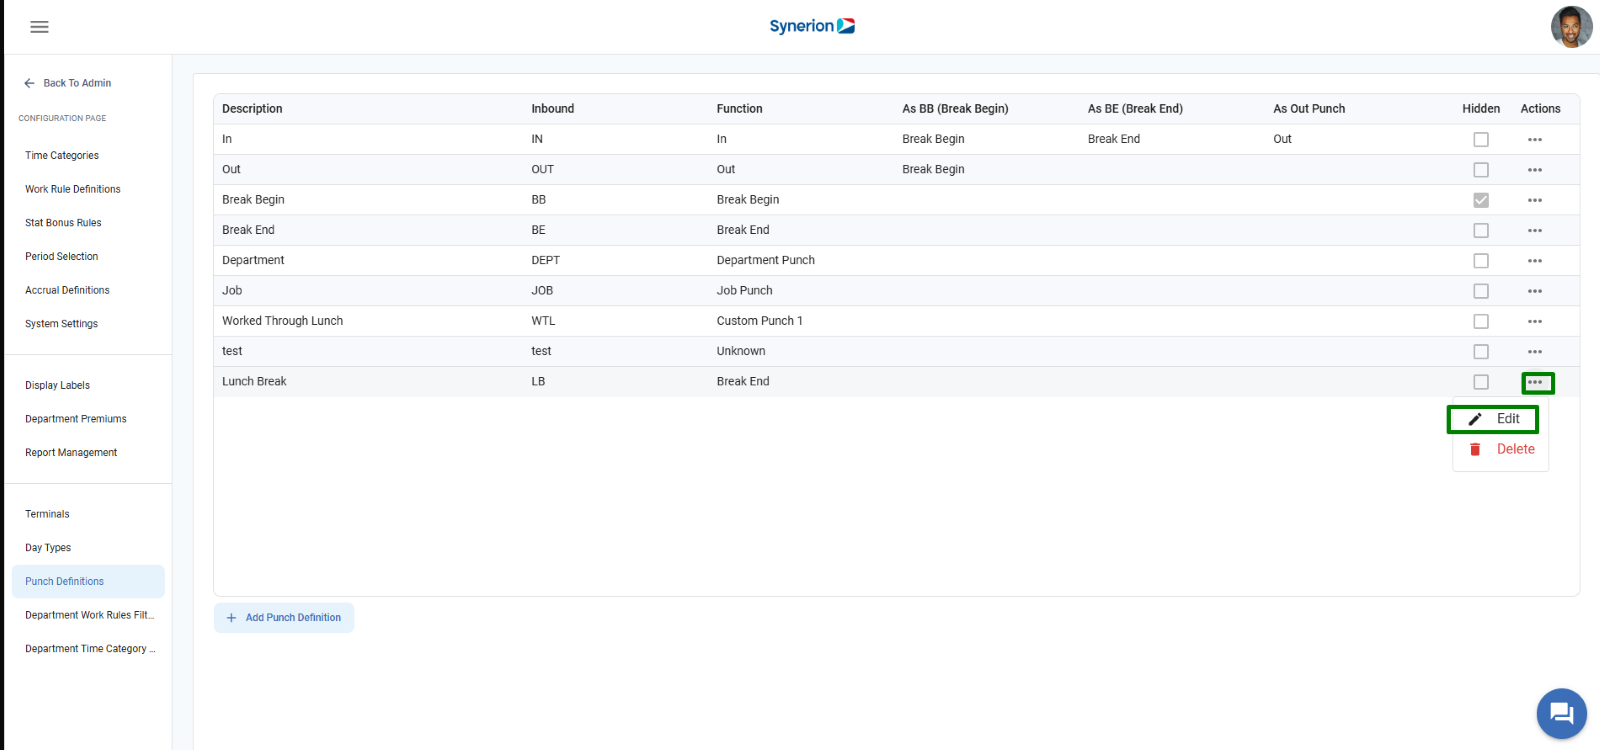Open actions menu for Break Begin row

pyautogui.click(x=1535, y=200)
